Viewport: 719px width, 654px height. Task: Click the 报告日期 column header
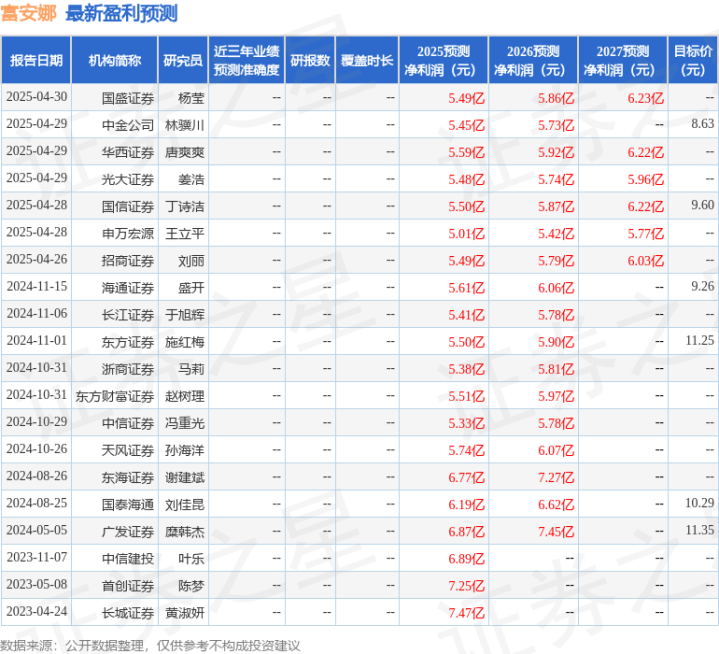36,60
